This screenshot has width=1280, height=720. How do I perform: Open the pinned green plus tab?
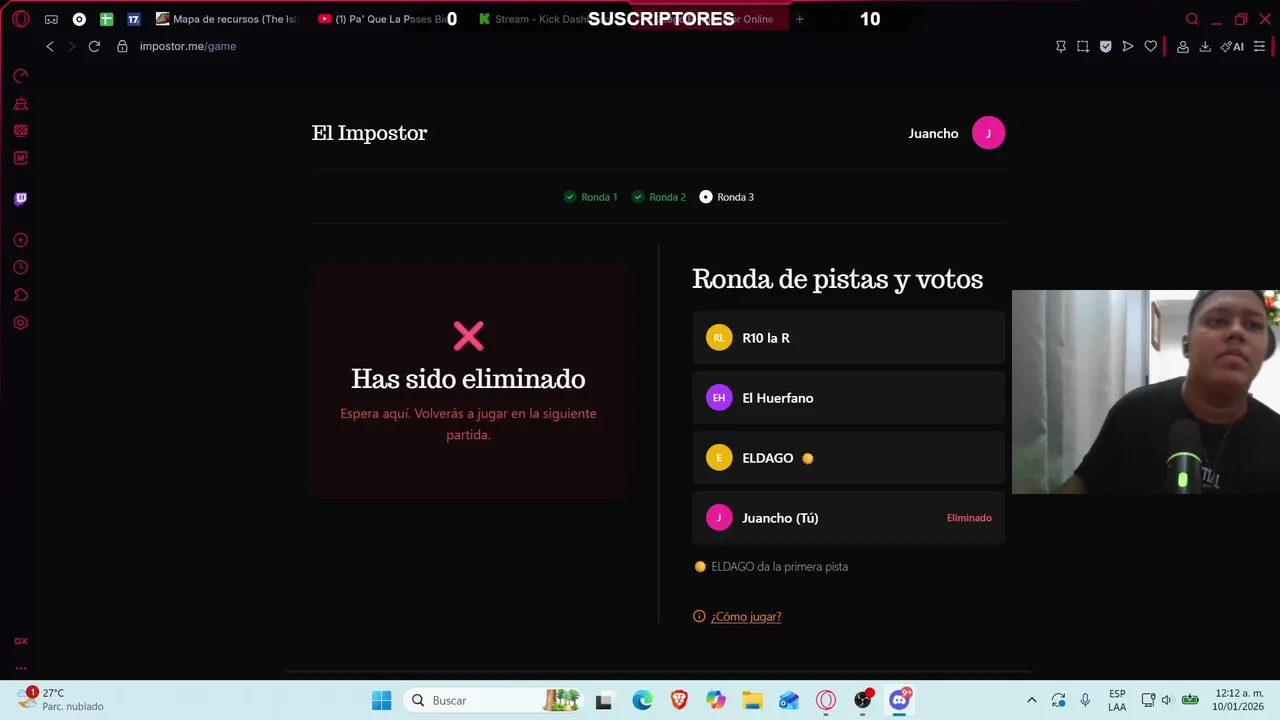click(106, 19)
